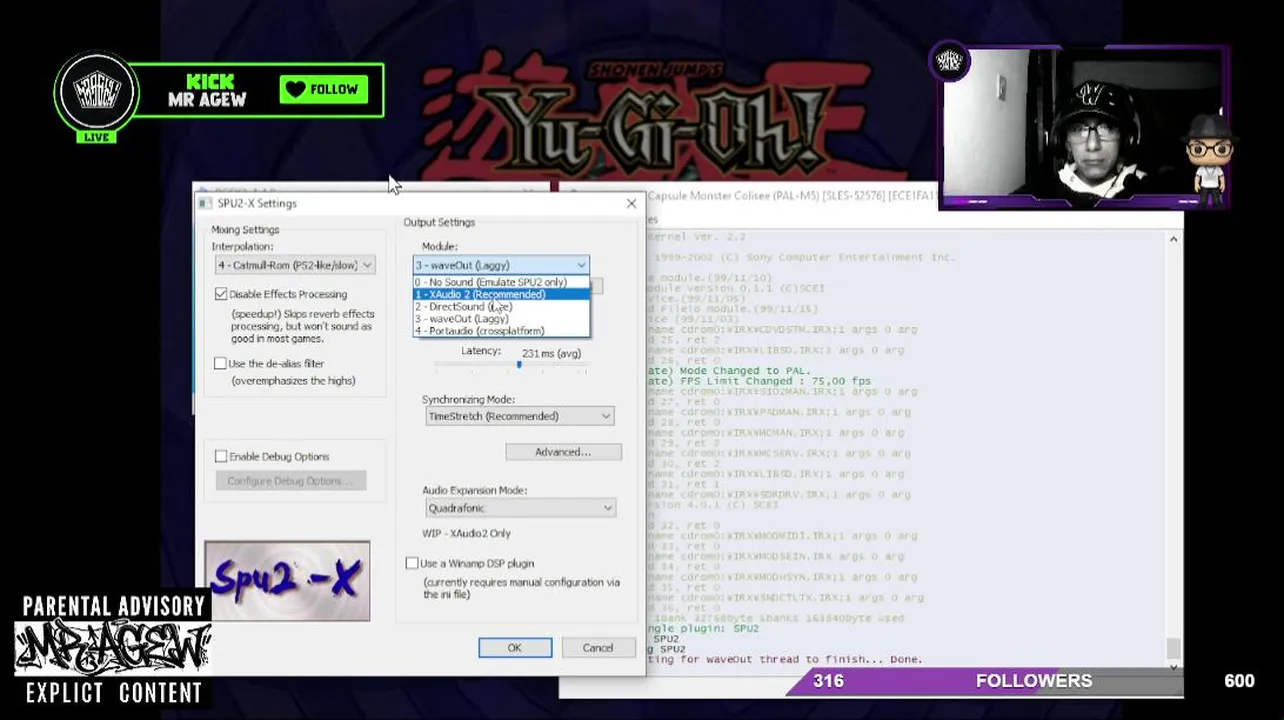Enable the Use the de-alias filter checkbox
The height and width of the screenshot is (720, 1284).
[221, 363]
